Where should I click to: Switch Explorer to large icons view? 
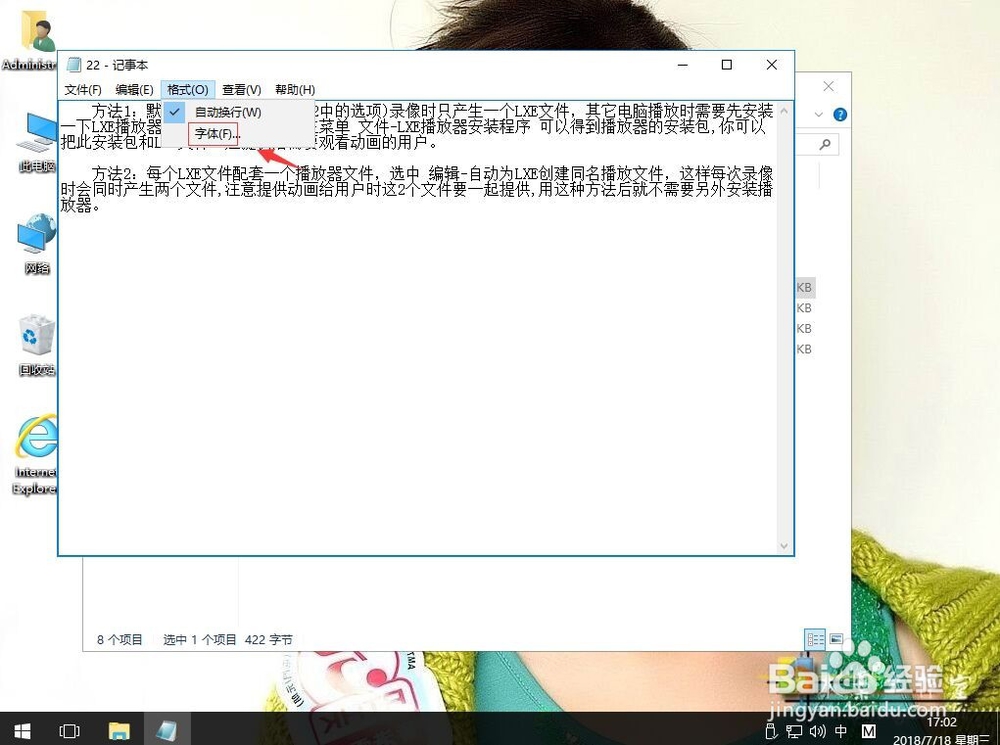[x=834, y=638]
